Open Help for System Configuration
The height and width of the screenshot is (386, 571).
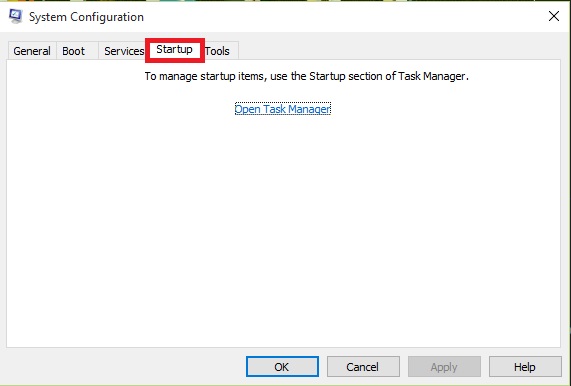pos(525,366)
